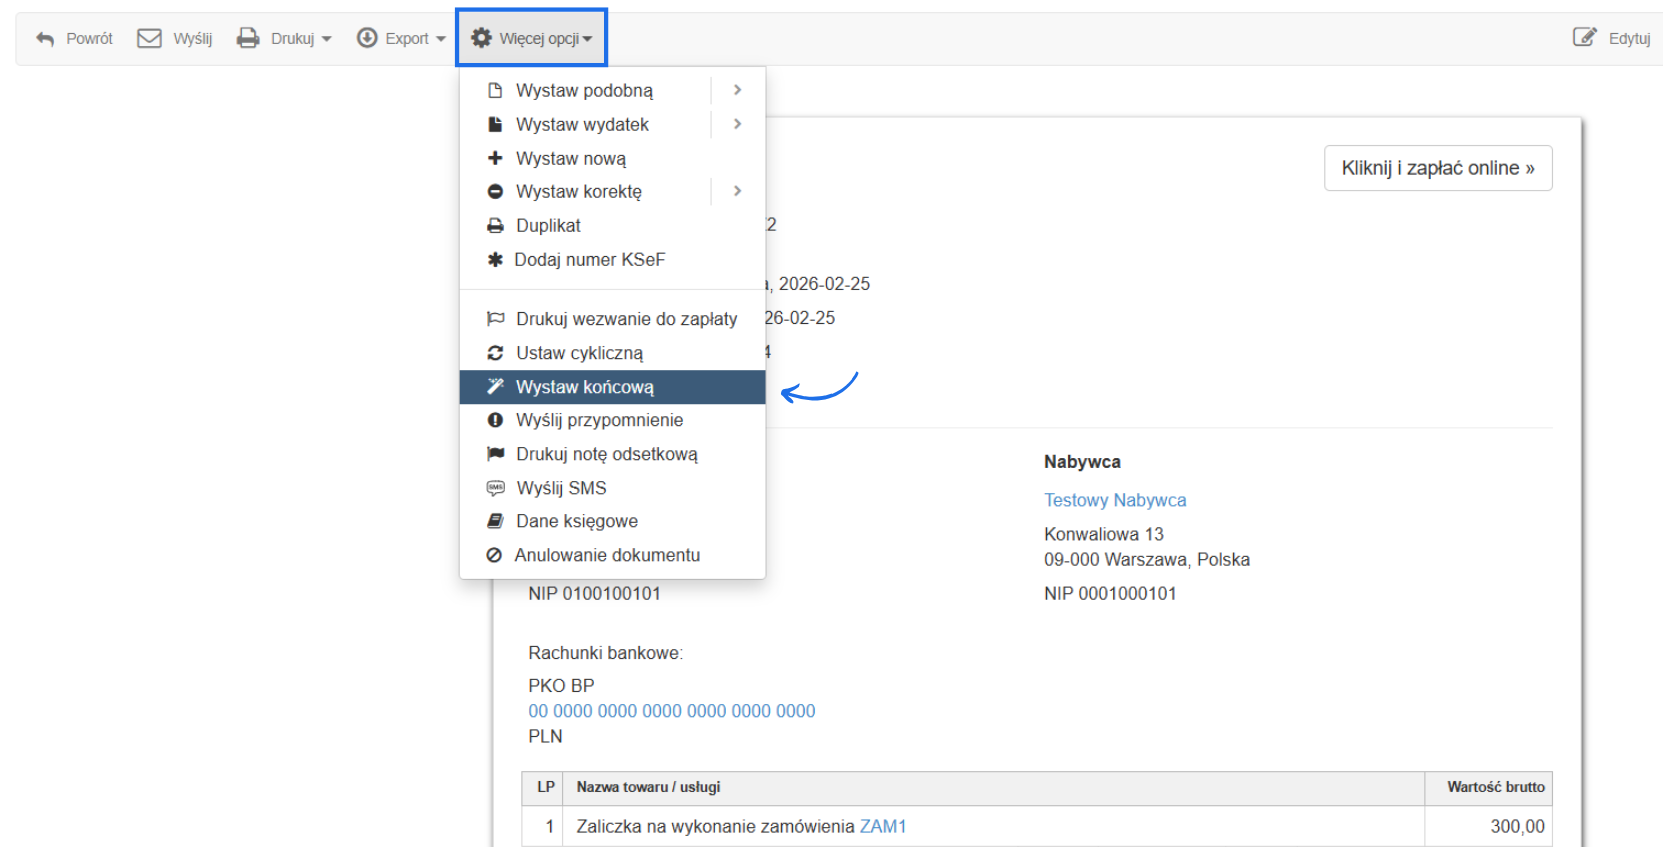Click the Anulowanie dokumentu ban icon
1663x847 pixels.
click(x=494, y=555)
